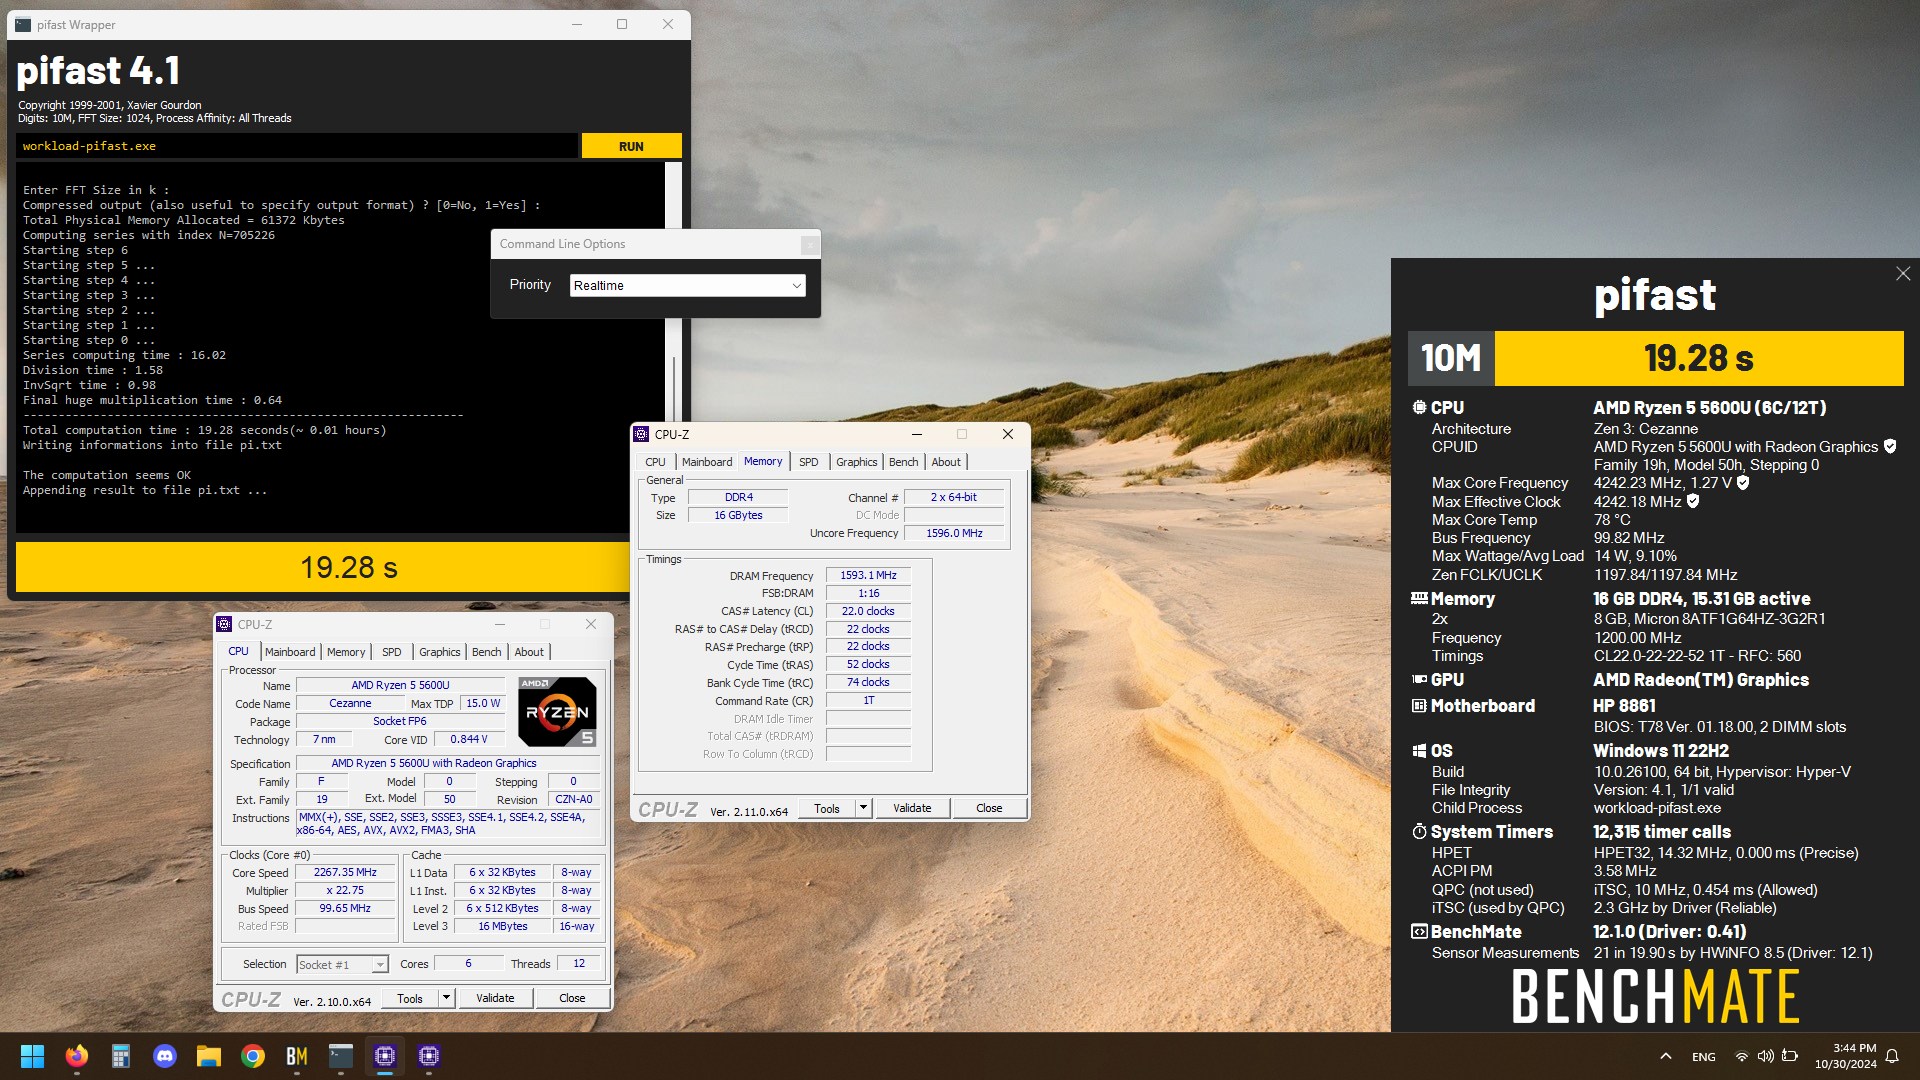Image resolution: width=1920 pixels, height=1080 pixels.
Task: Click CPUID verified shield icon
Action: click(1890, 447)
